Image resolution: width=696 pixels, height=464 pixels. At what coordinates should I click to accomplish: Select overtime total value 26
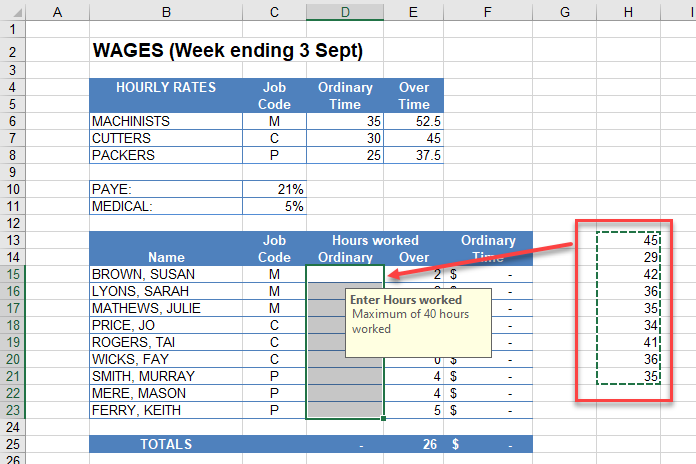tap(413, 444)
